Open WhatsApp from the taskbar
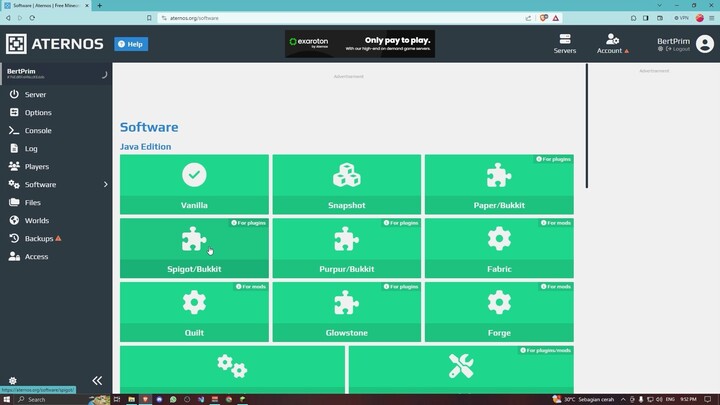Screen dimensions: 720x405 click(x=173, y=399)
